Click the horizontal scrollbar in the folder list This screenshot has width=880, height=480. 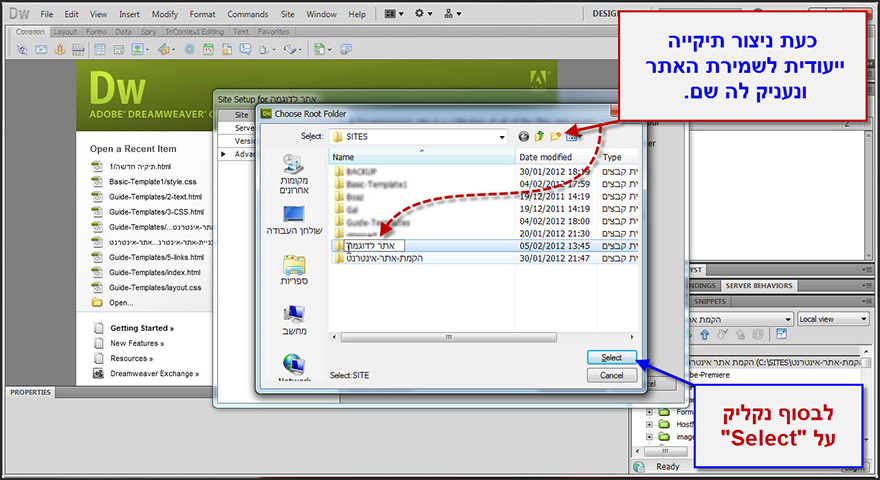click(448, 337)
